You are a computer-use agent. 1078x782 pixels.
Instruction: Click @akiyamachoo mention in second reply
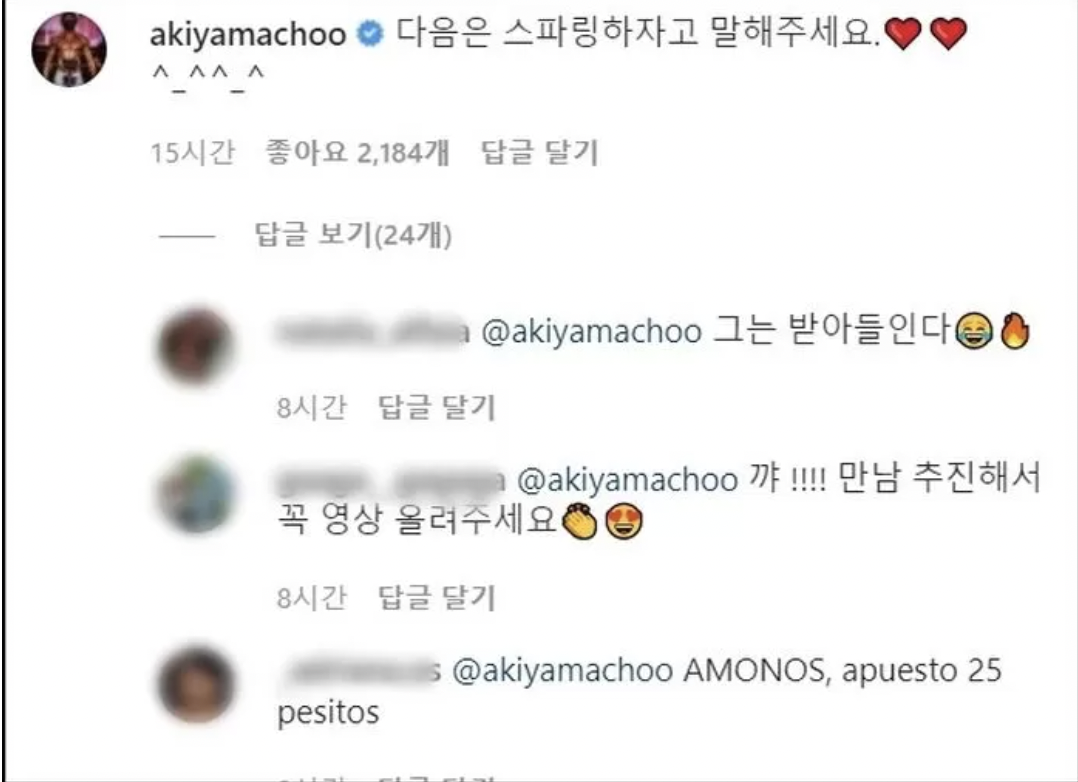click(x=627, y=479)
